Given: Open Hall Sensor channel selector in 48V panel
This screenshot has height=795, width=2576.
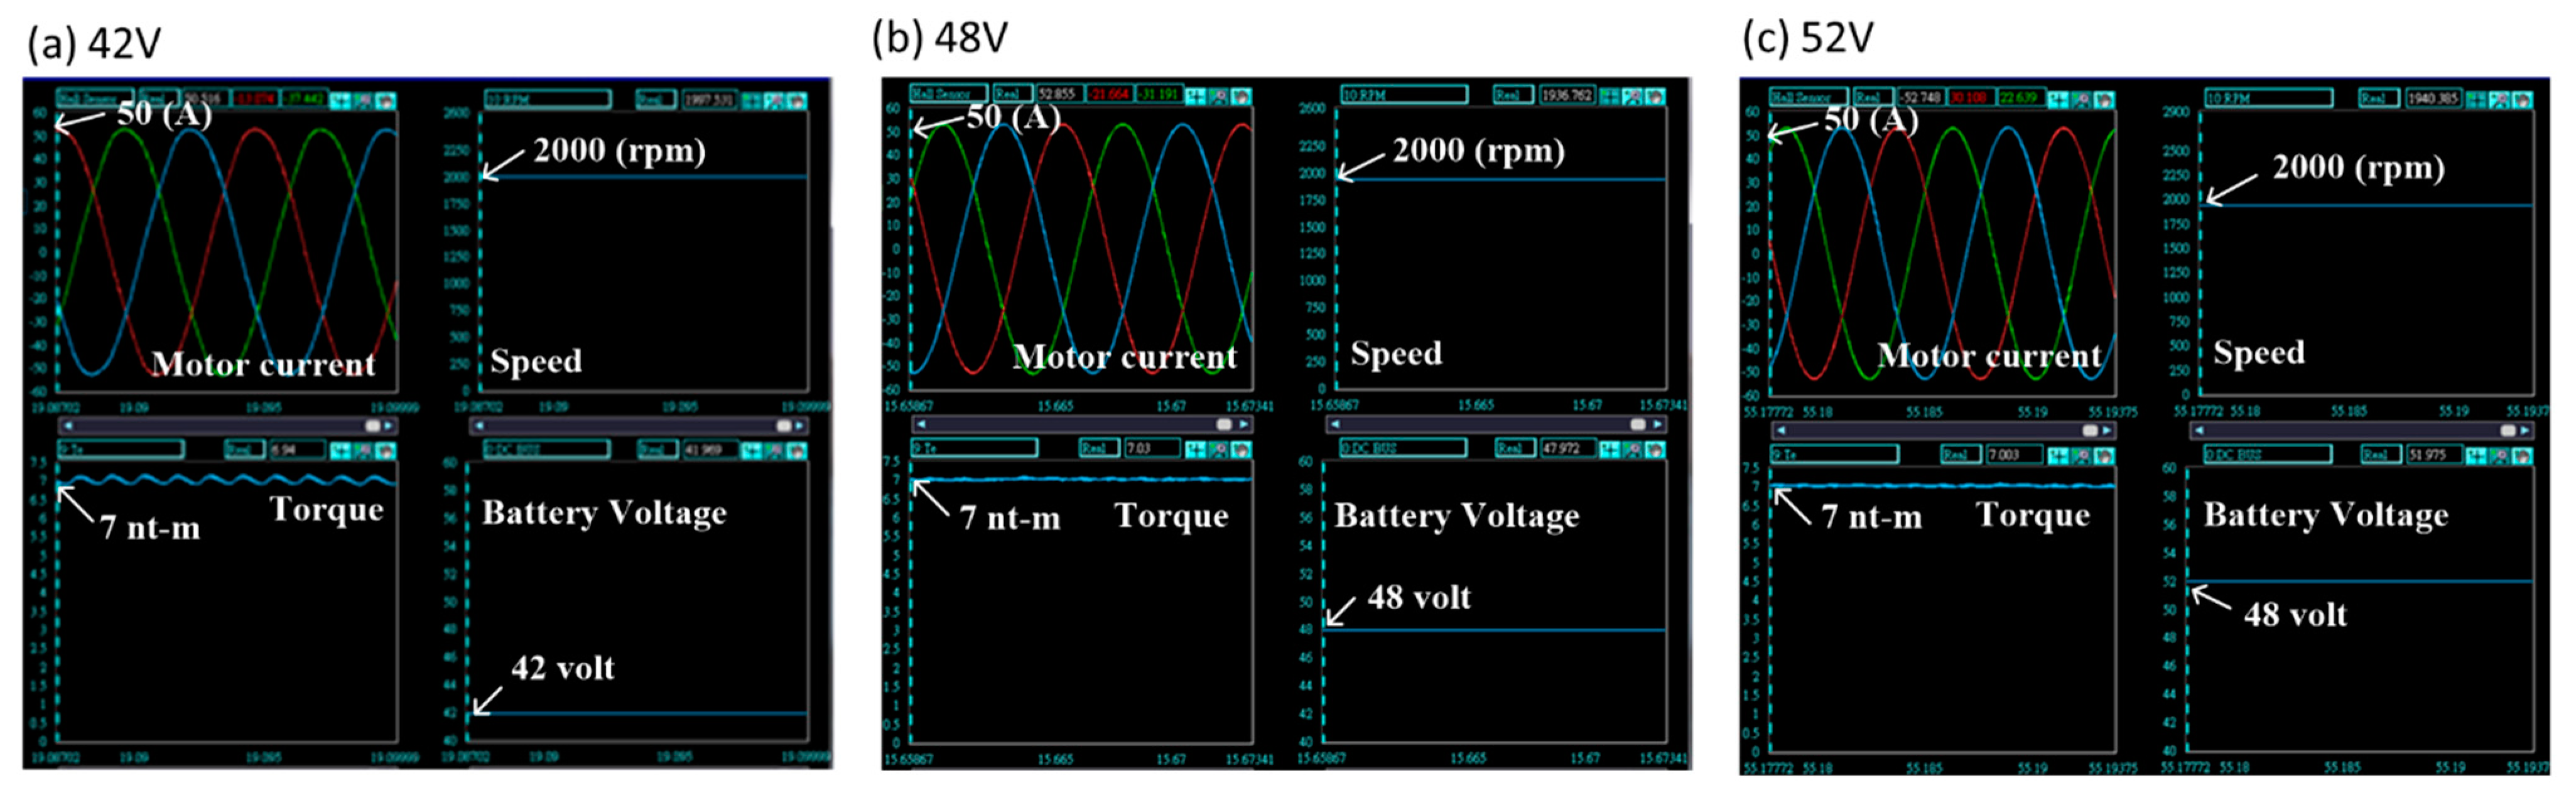Looking at the screenshot, I should [x=948, y=94].
